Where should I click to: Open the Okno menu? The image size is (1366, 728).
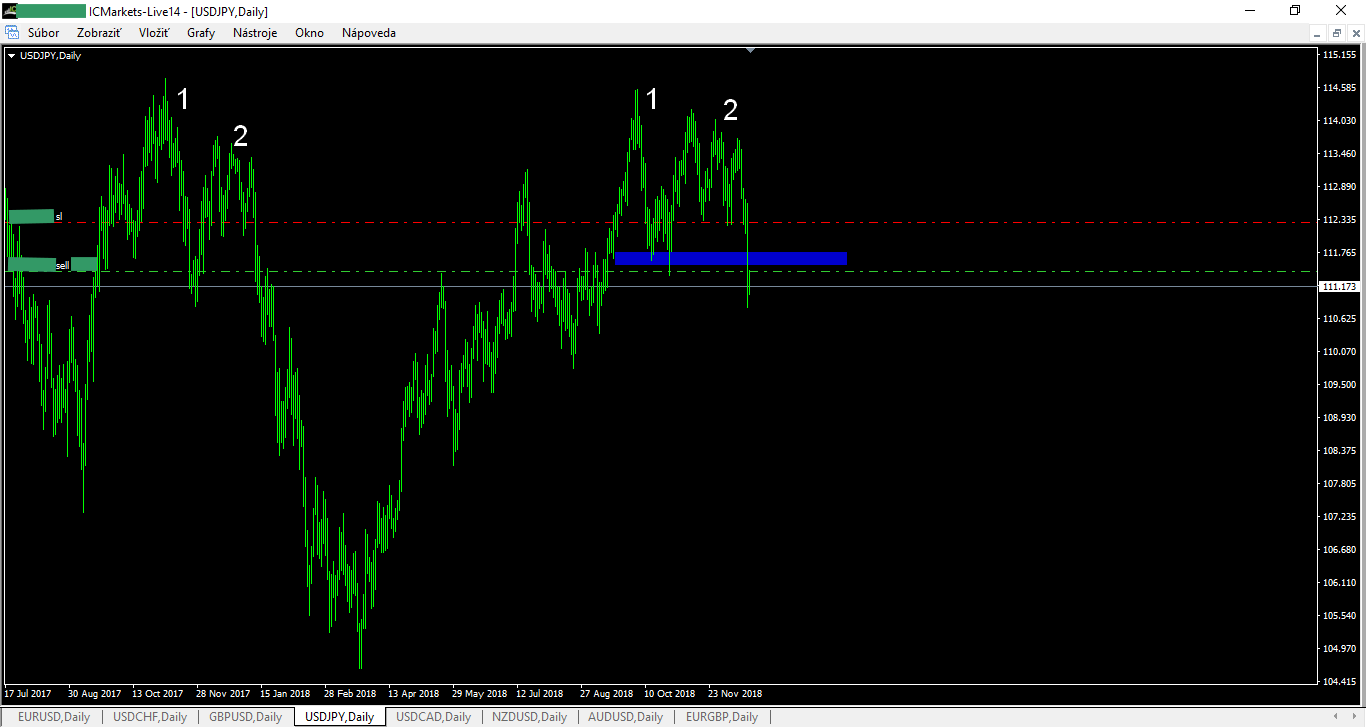309,33
